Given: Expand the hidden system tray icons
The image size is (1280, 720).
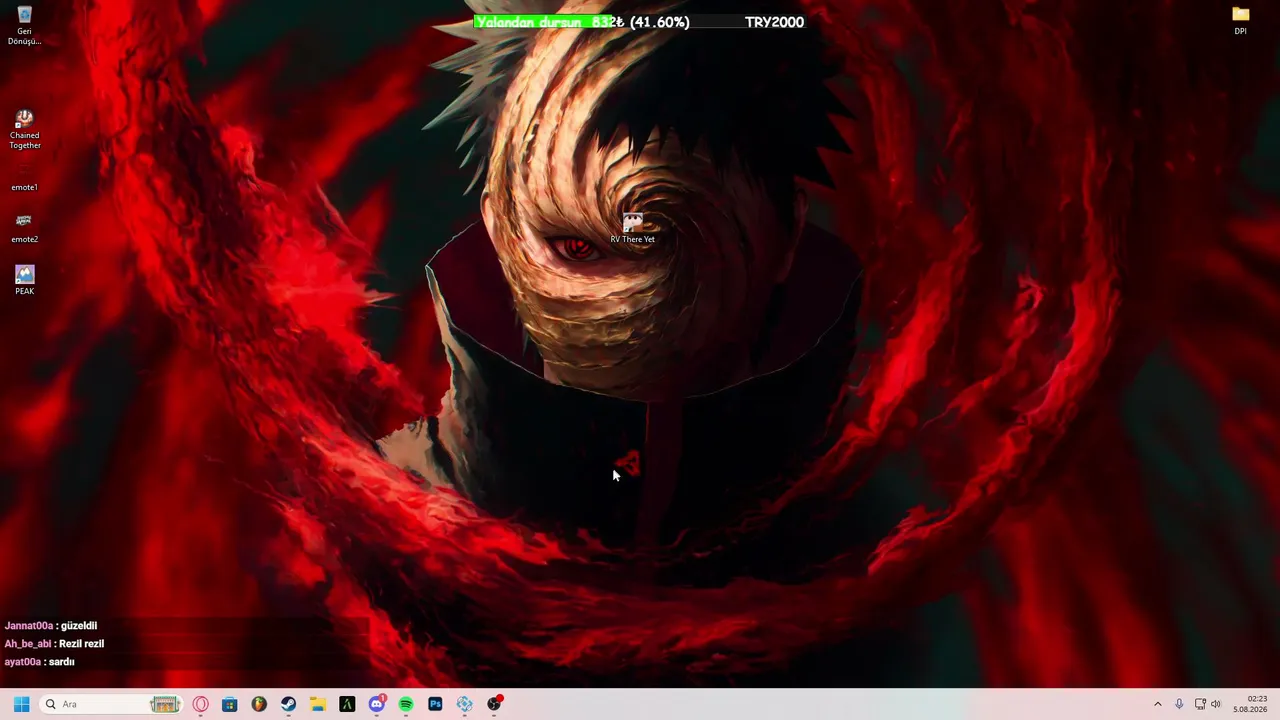Looking at the screenshot, I should click(1158, 704).
